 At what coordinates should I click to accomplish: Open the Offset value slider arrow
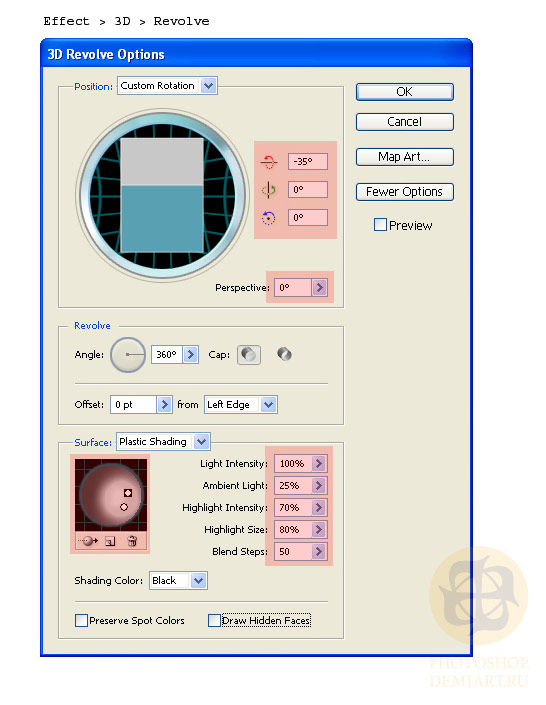point(164,404)
